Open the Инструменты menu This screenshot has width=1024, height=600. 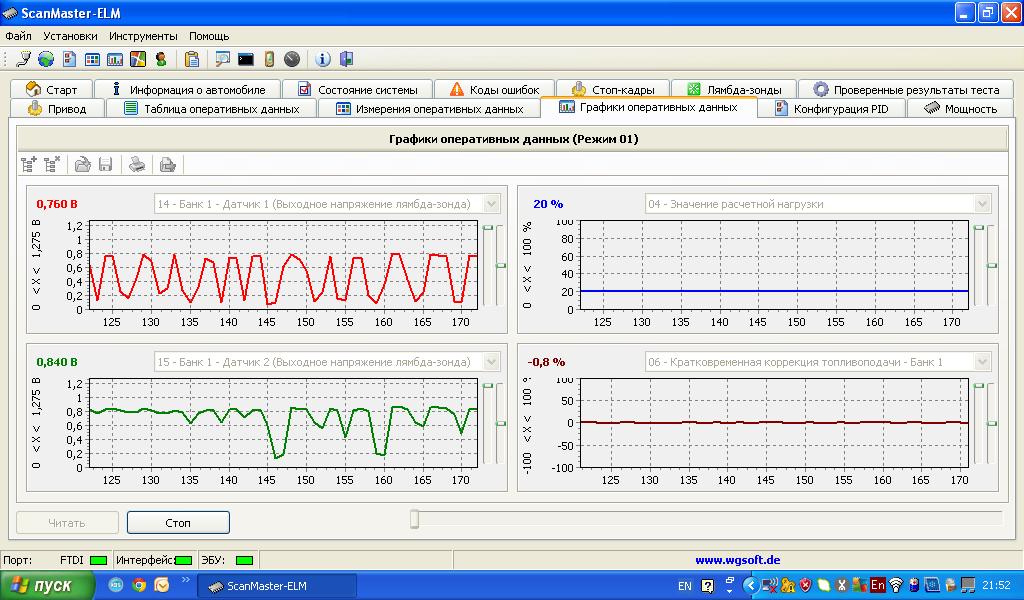coord(143,36)
